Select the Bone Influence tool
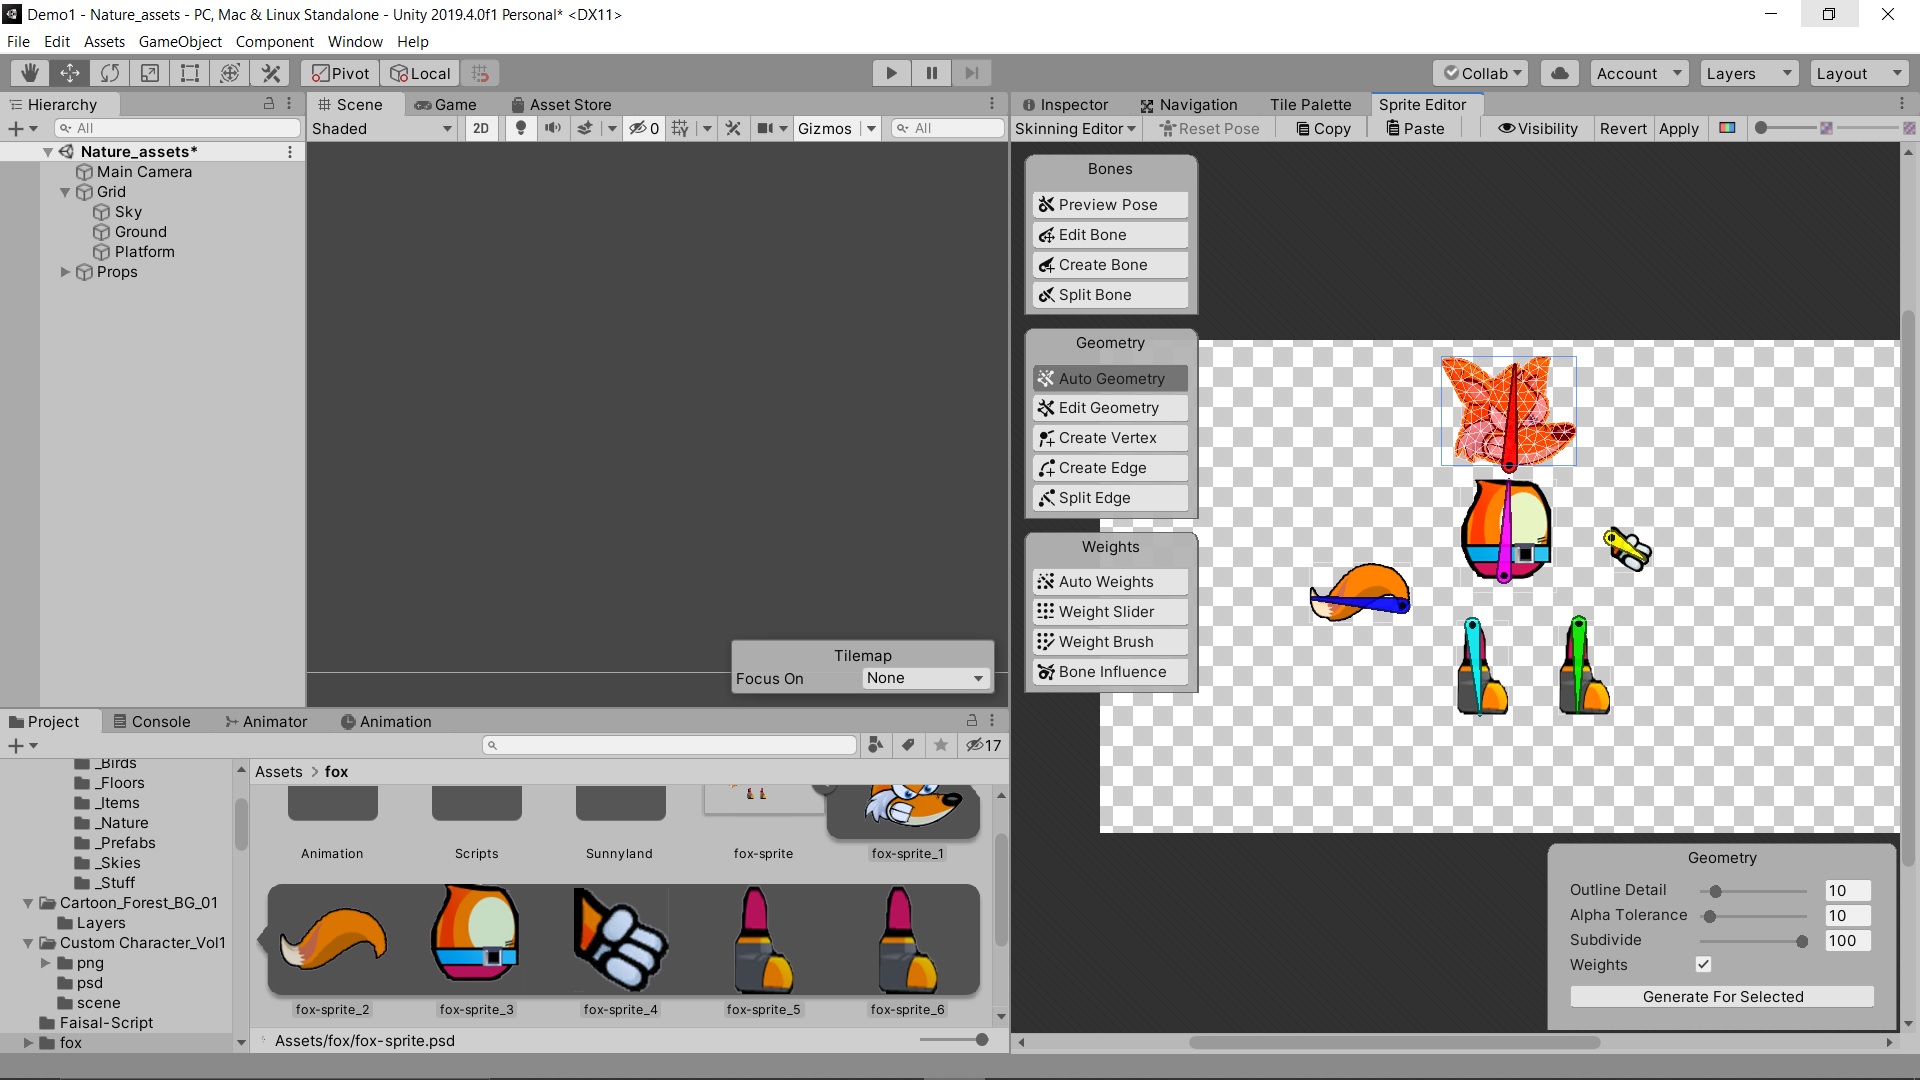Image resolution: width=1920 pixels, height=1080 pixels. (x=1109, y=671)
